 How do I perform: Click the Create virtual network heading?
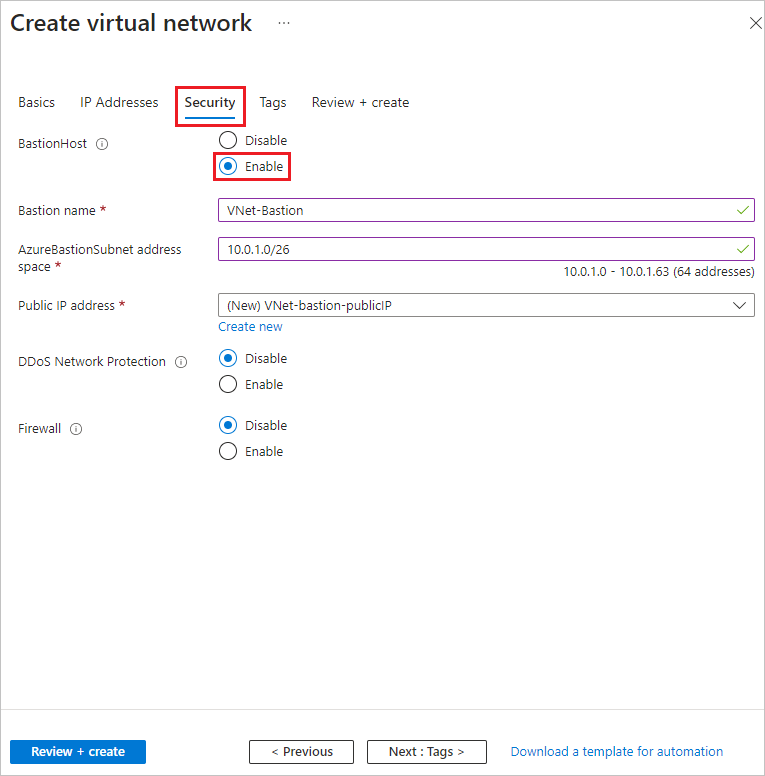point(131,23)
